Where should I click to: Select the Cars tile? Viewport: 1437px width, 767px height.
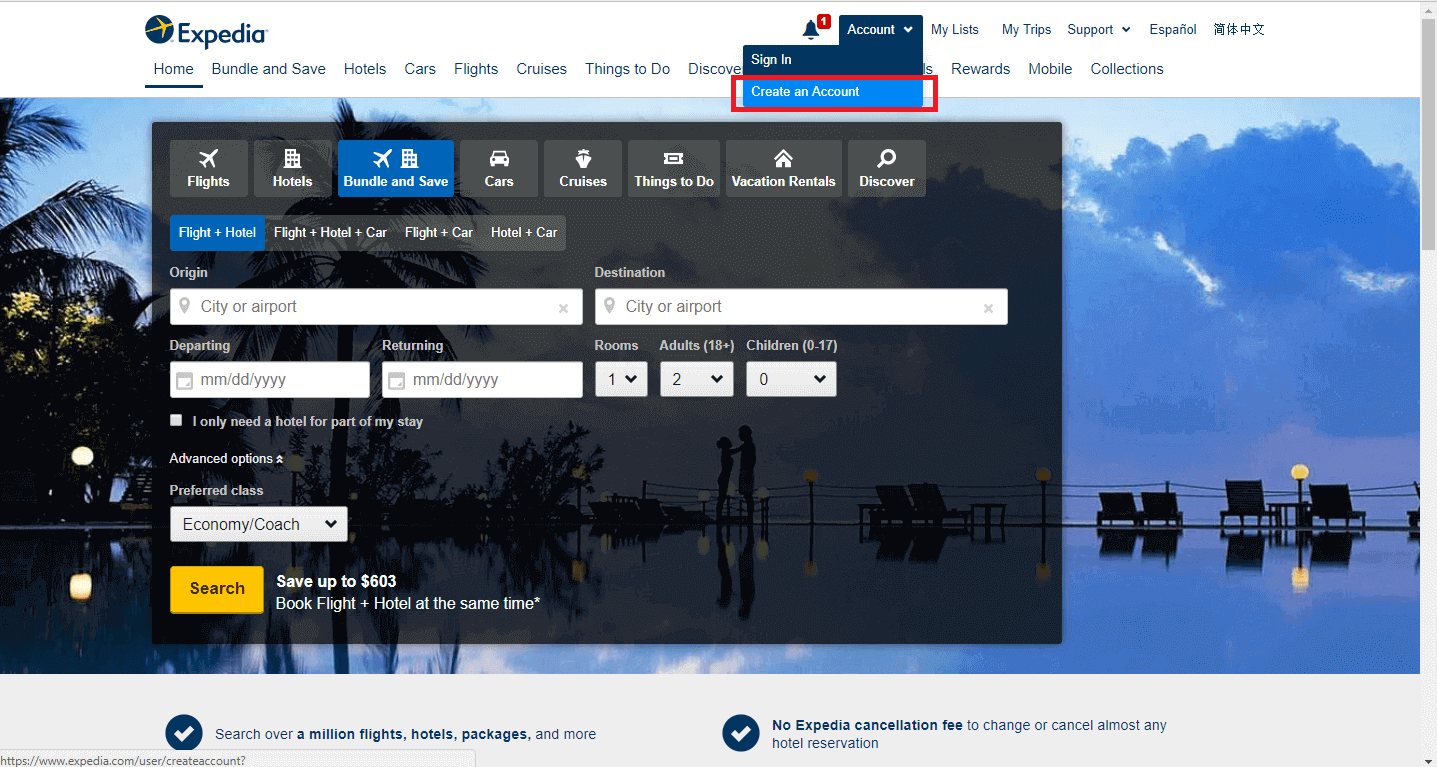[499, 168]
